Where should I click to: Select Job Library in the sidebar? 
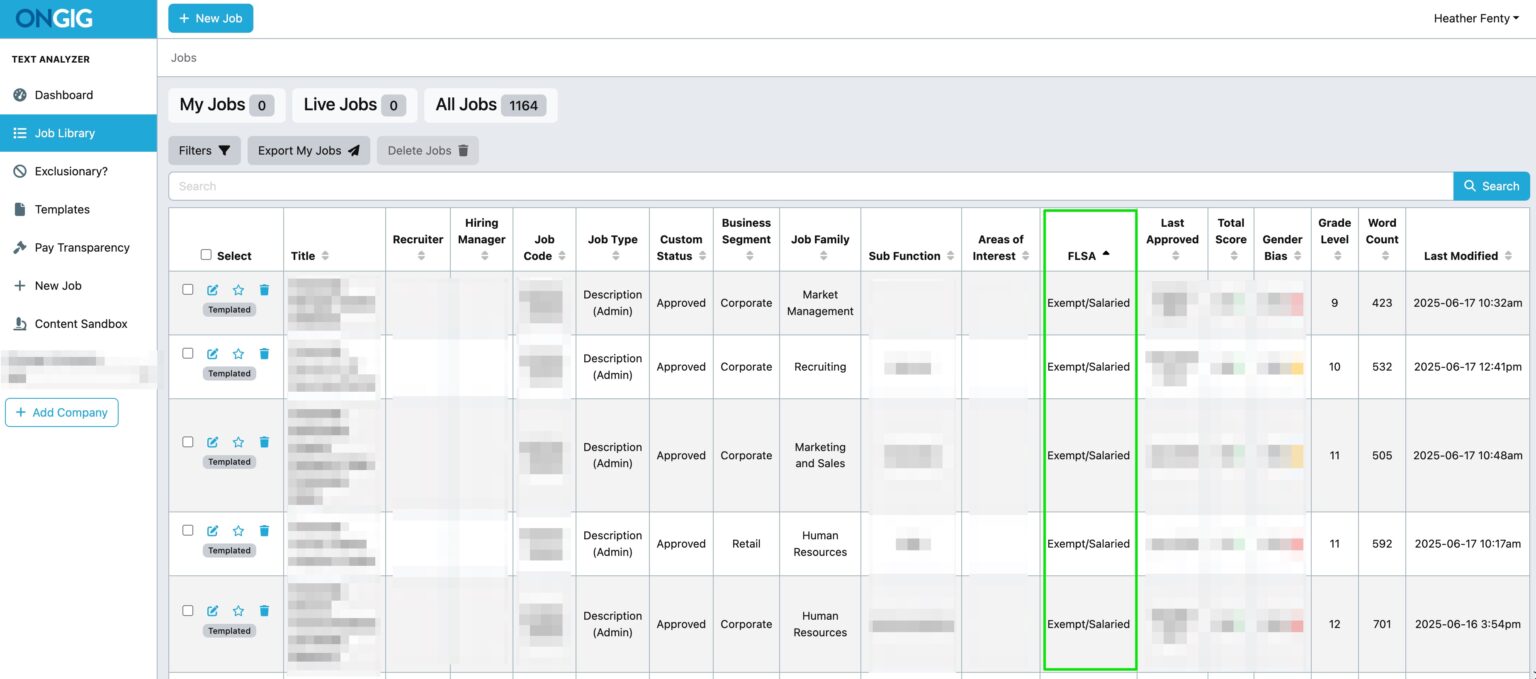pyautogui.click(x=66, y=133)
